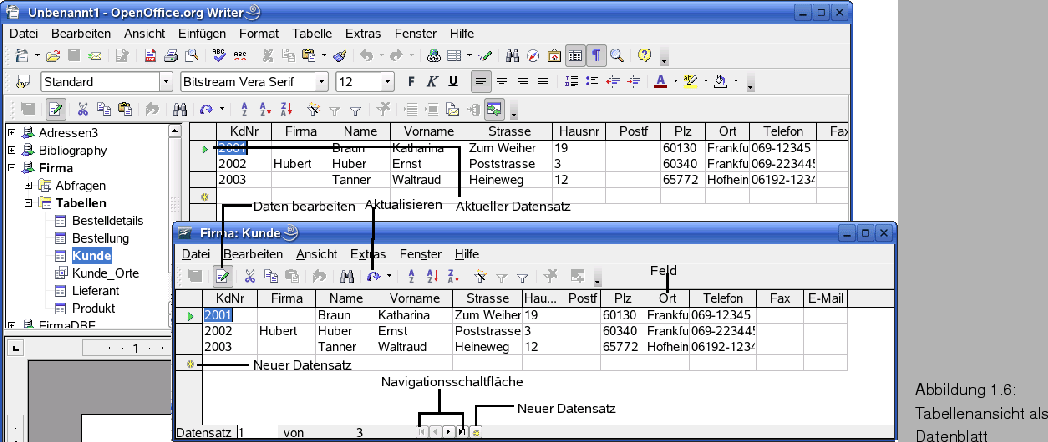Go to last record navigation button
Screen dimensions: 1048x442
click(462, 433)
